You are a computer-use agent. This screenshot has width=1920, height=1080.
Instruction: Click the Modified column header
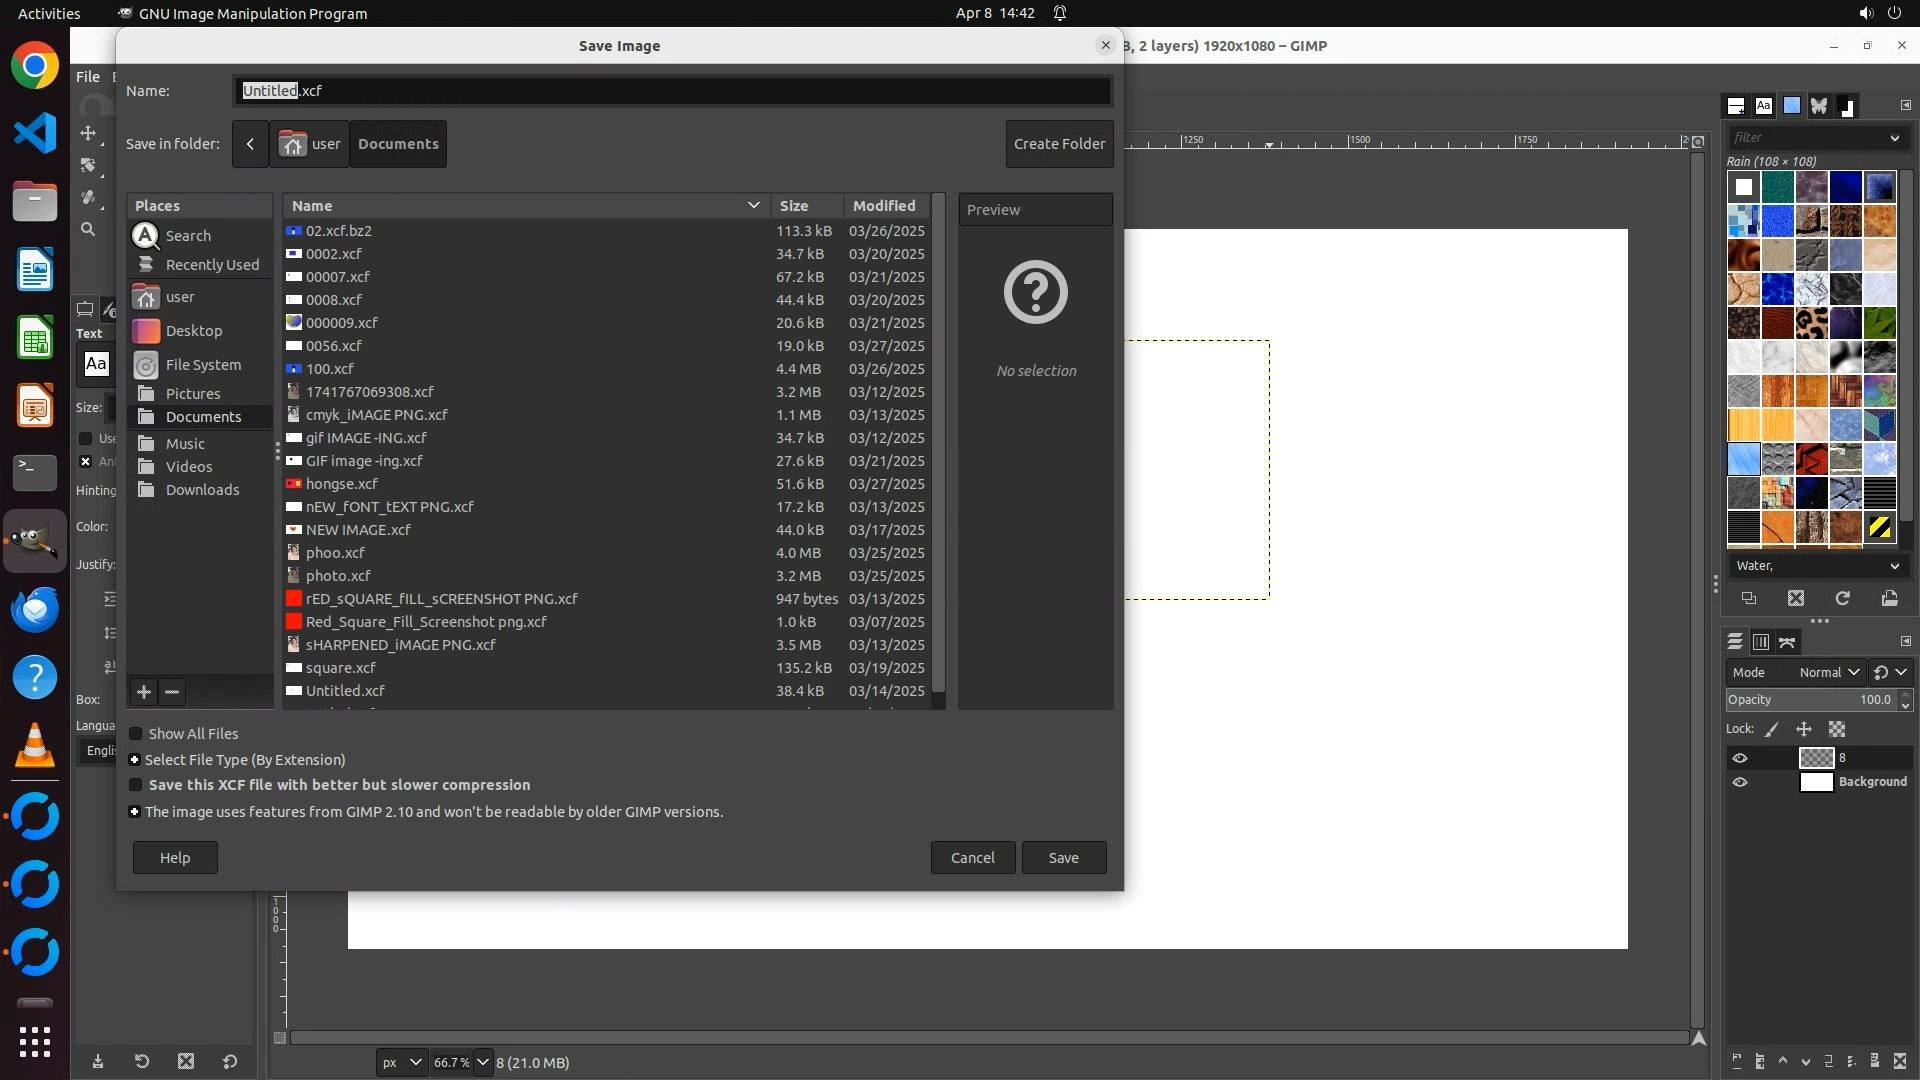(x=884, y=206)
